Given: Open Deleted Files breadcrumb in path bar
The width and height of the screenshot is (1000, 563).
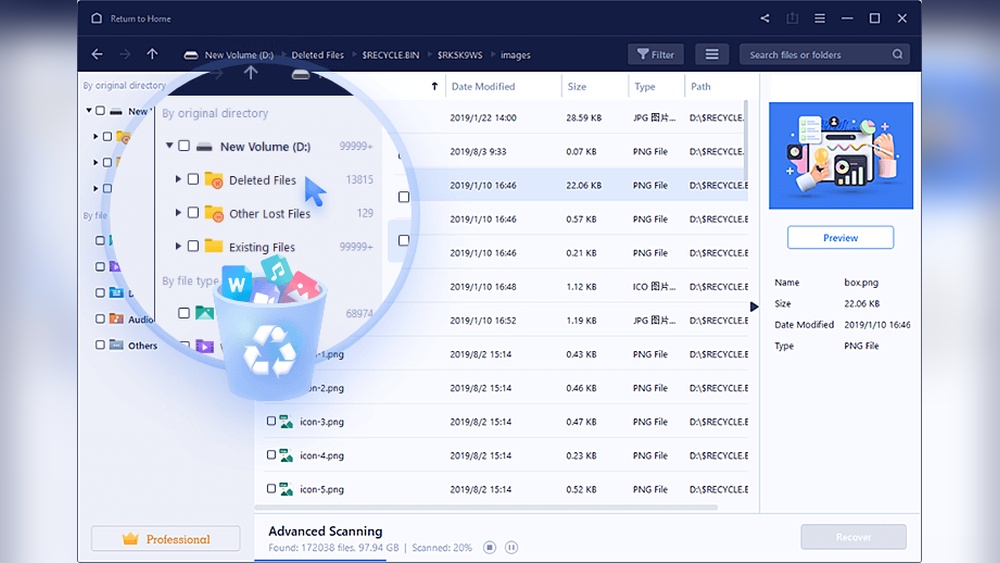Looking at the screenshot, I should (318, 55).
